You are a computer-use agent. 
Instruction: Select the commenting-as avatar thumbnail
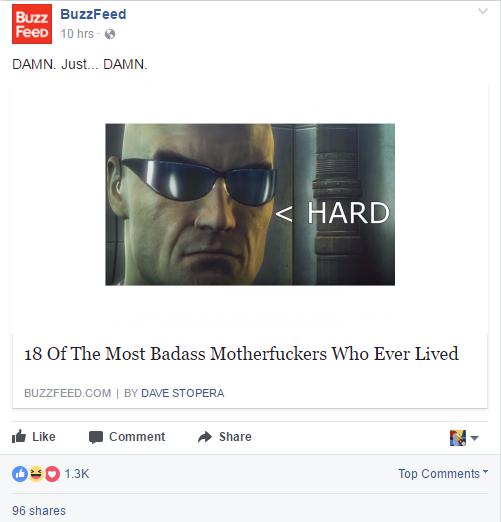point(458,438)
